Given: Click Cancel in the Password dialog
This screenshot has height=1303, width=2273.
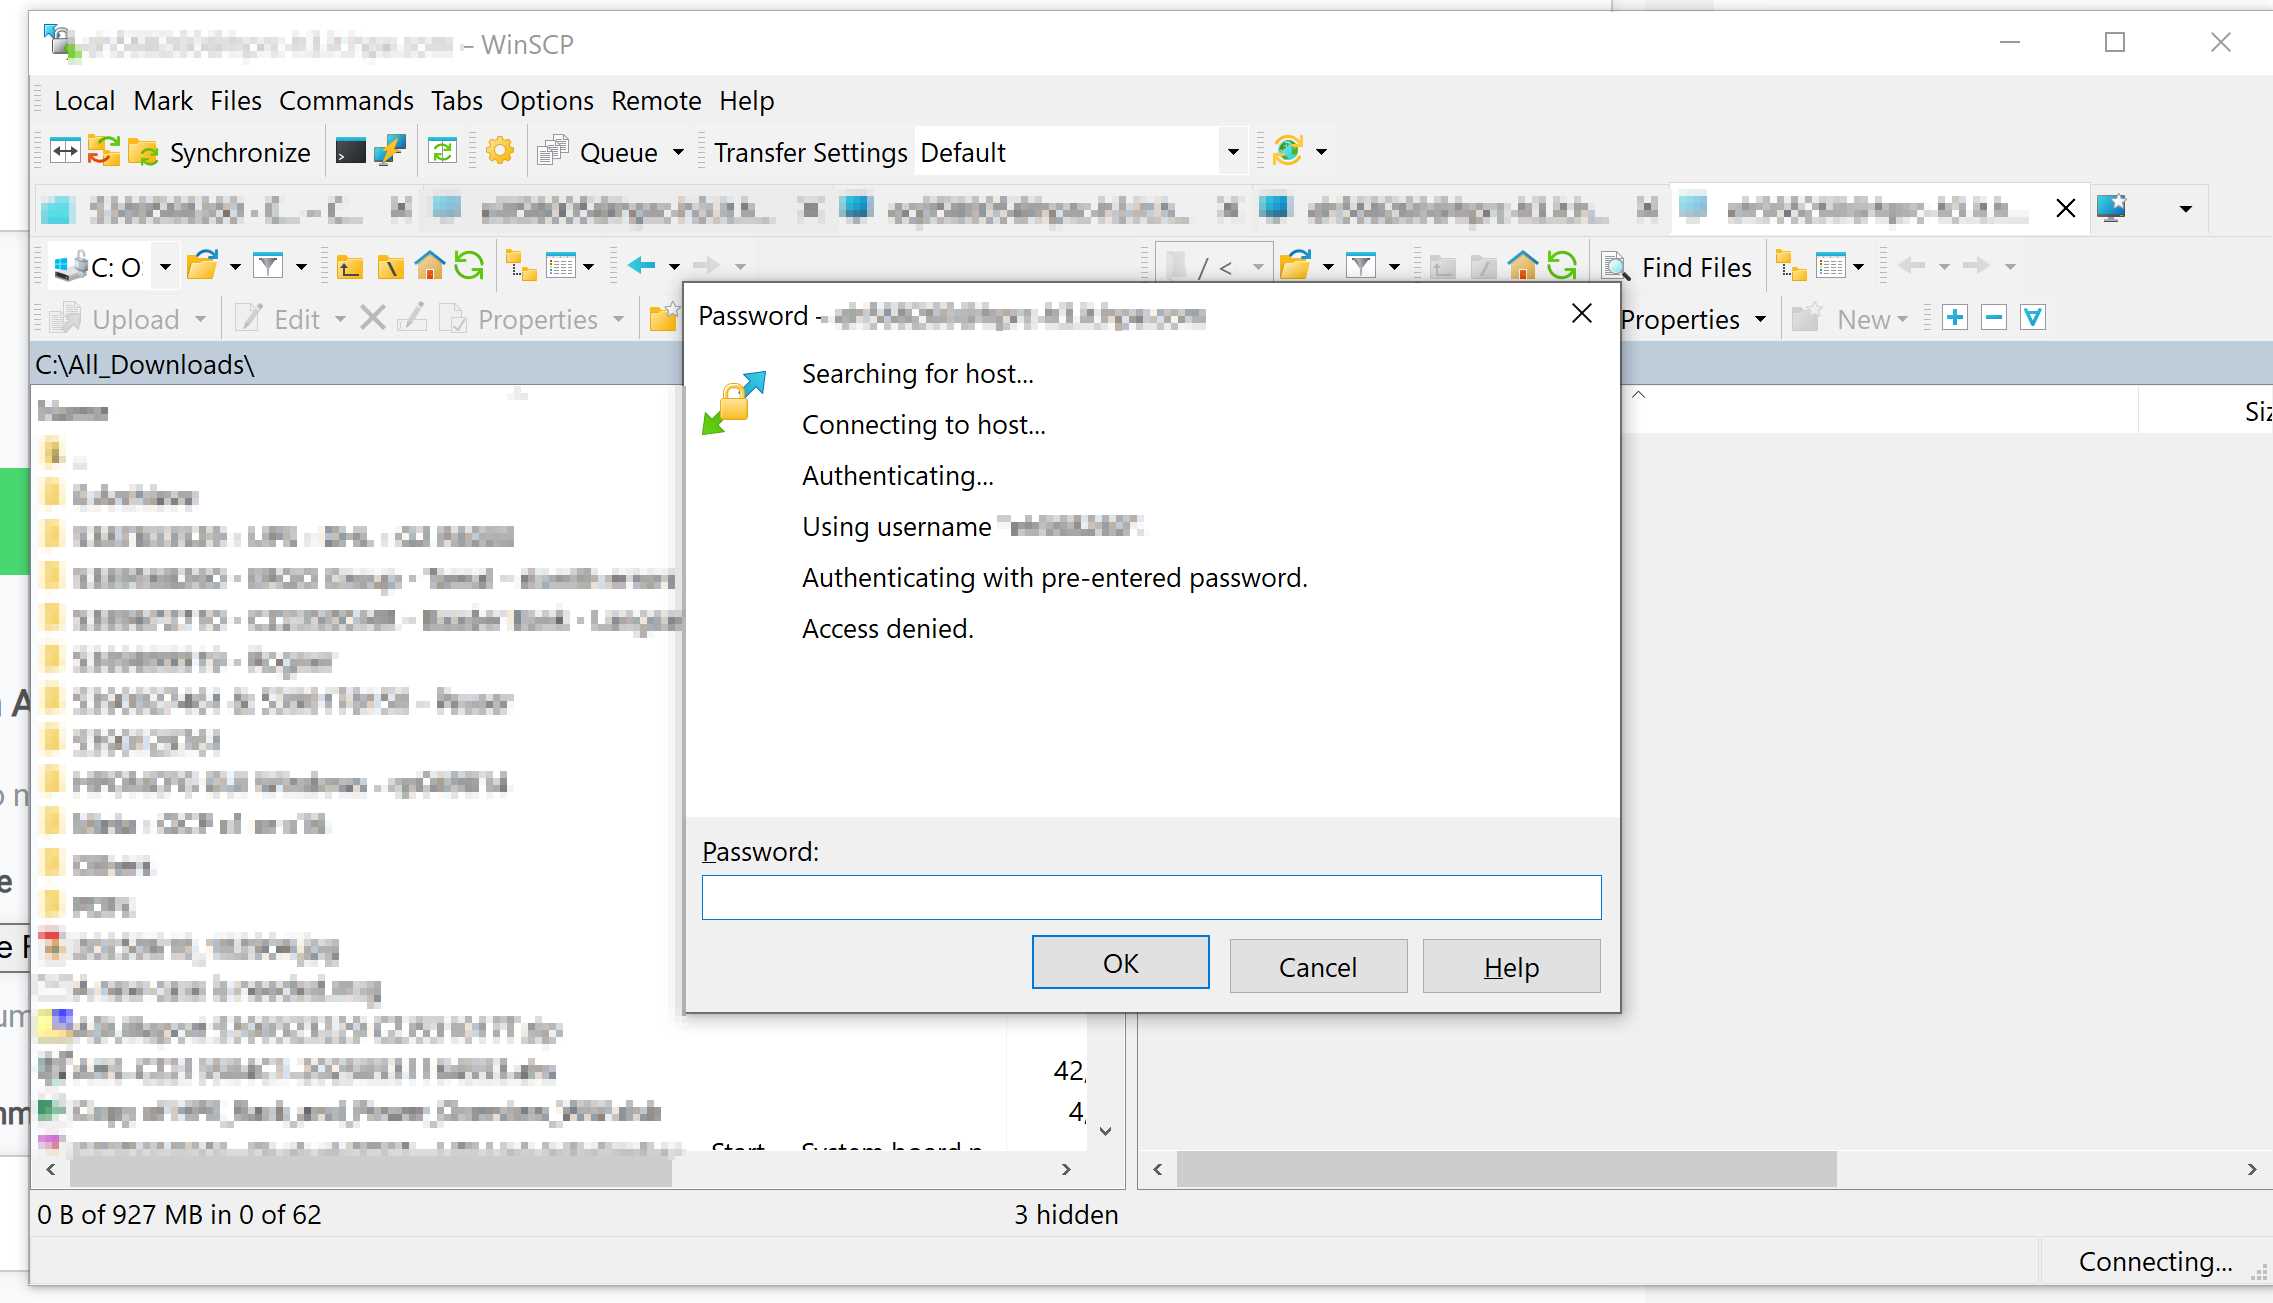Looking at the screenshot, I should pos(1317,967).
